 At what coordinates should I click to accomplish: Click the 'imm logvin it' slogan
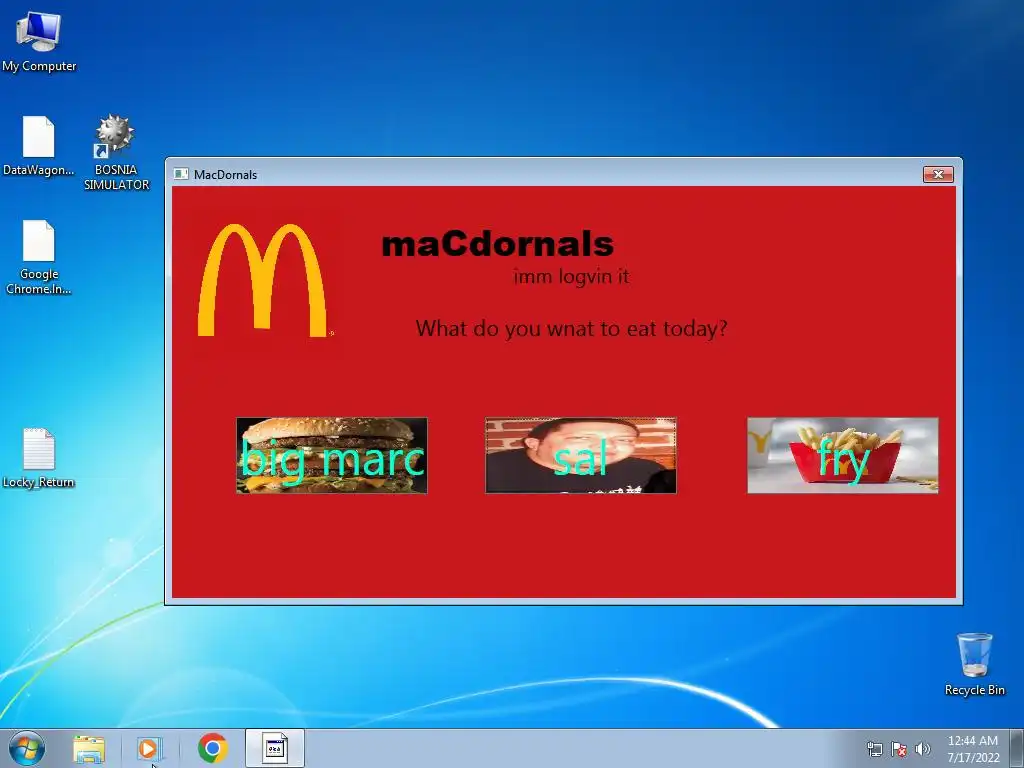point(571,276)
